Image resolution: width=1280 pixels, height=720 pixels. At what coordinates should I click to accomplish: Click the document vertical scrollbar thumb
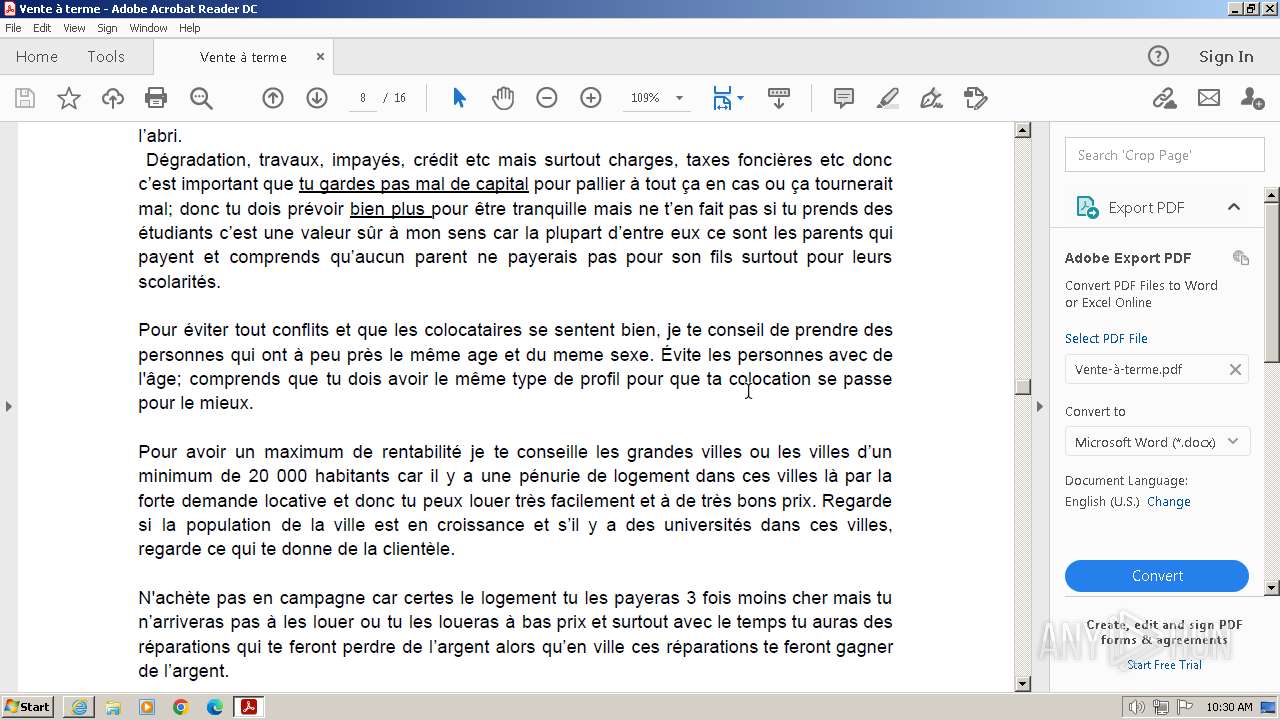1023,387
